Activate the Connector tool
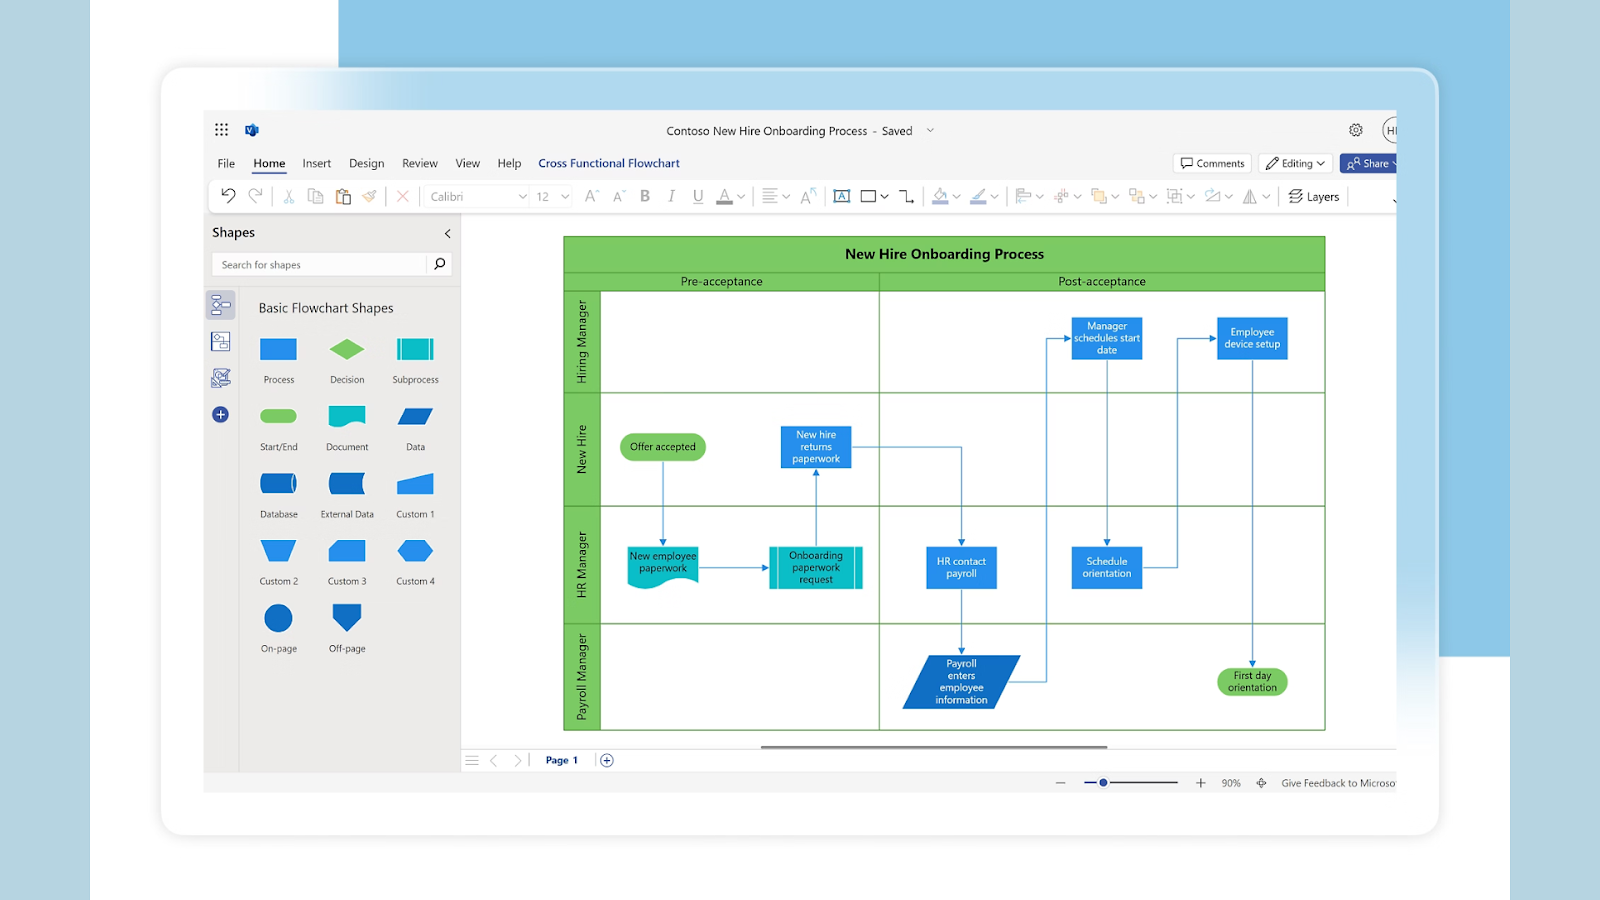1600x900 pixels. pyautogui.click(x=906, y=196)
